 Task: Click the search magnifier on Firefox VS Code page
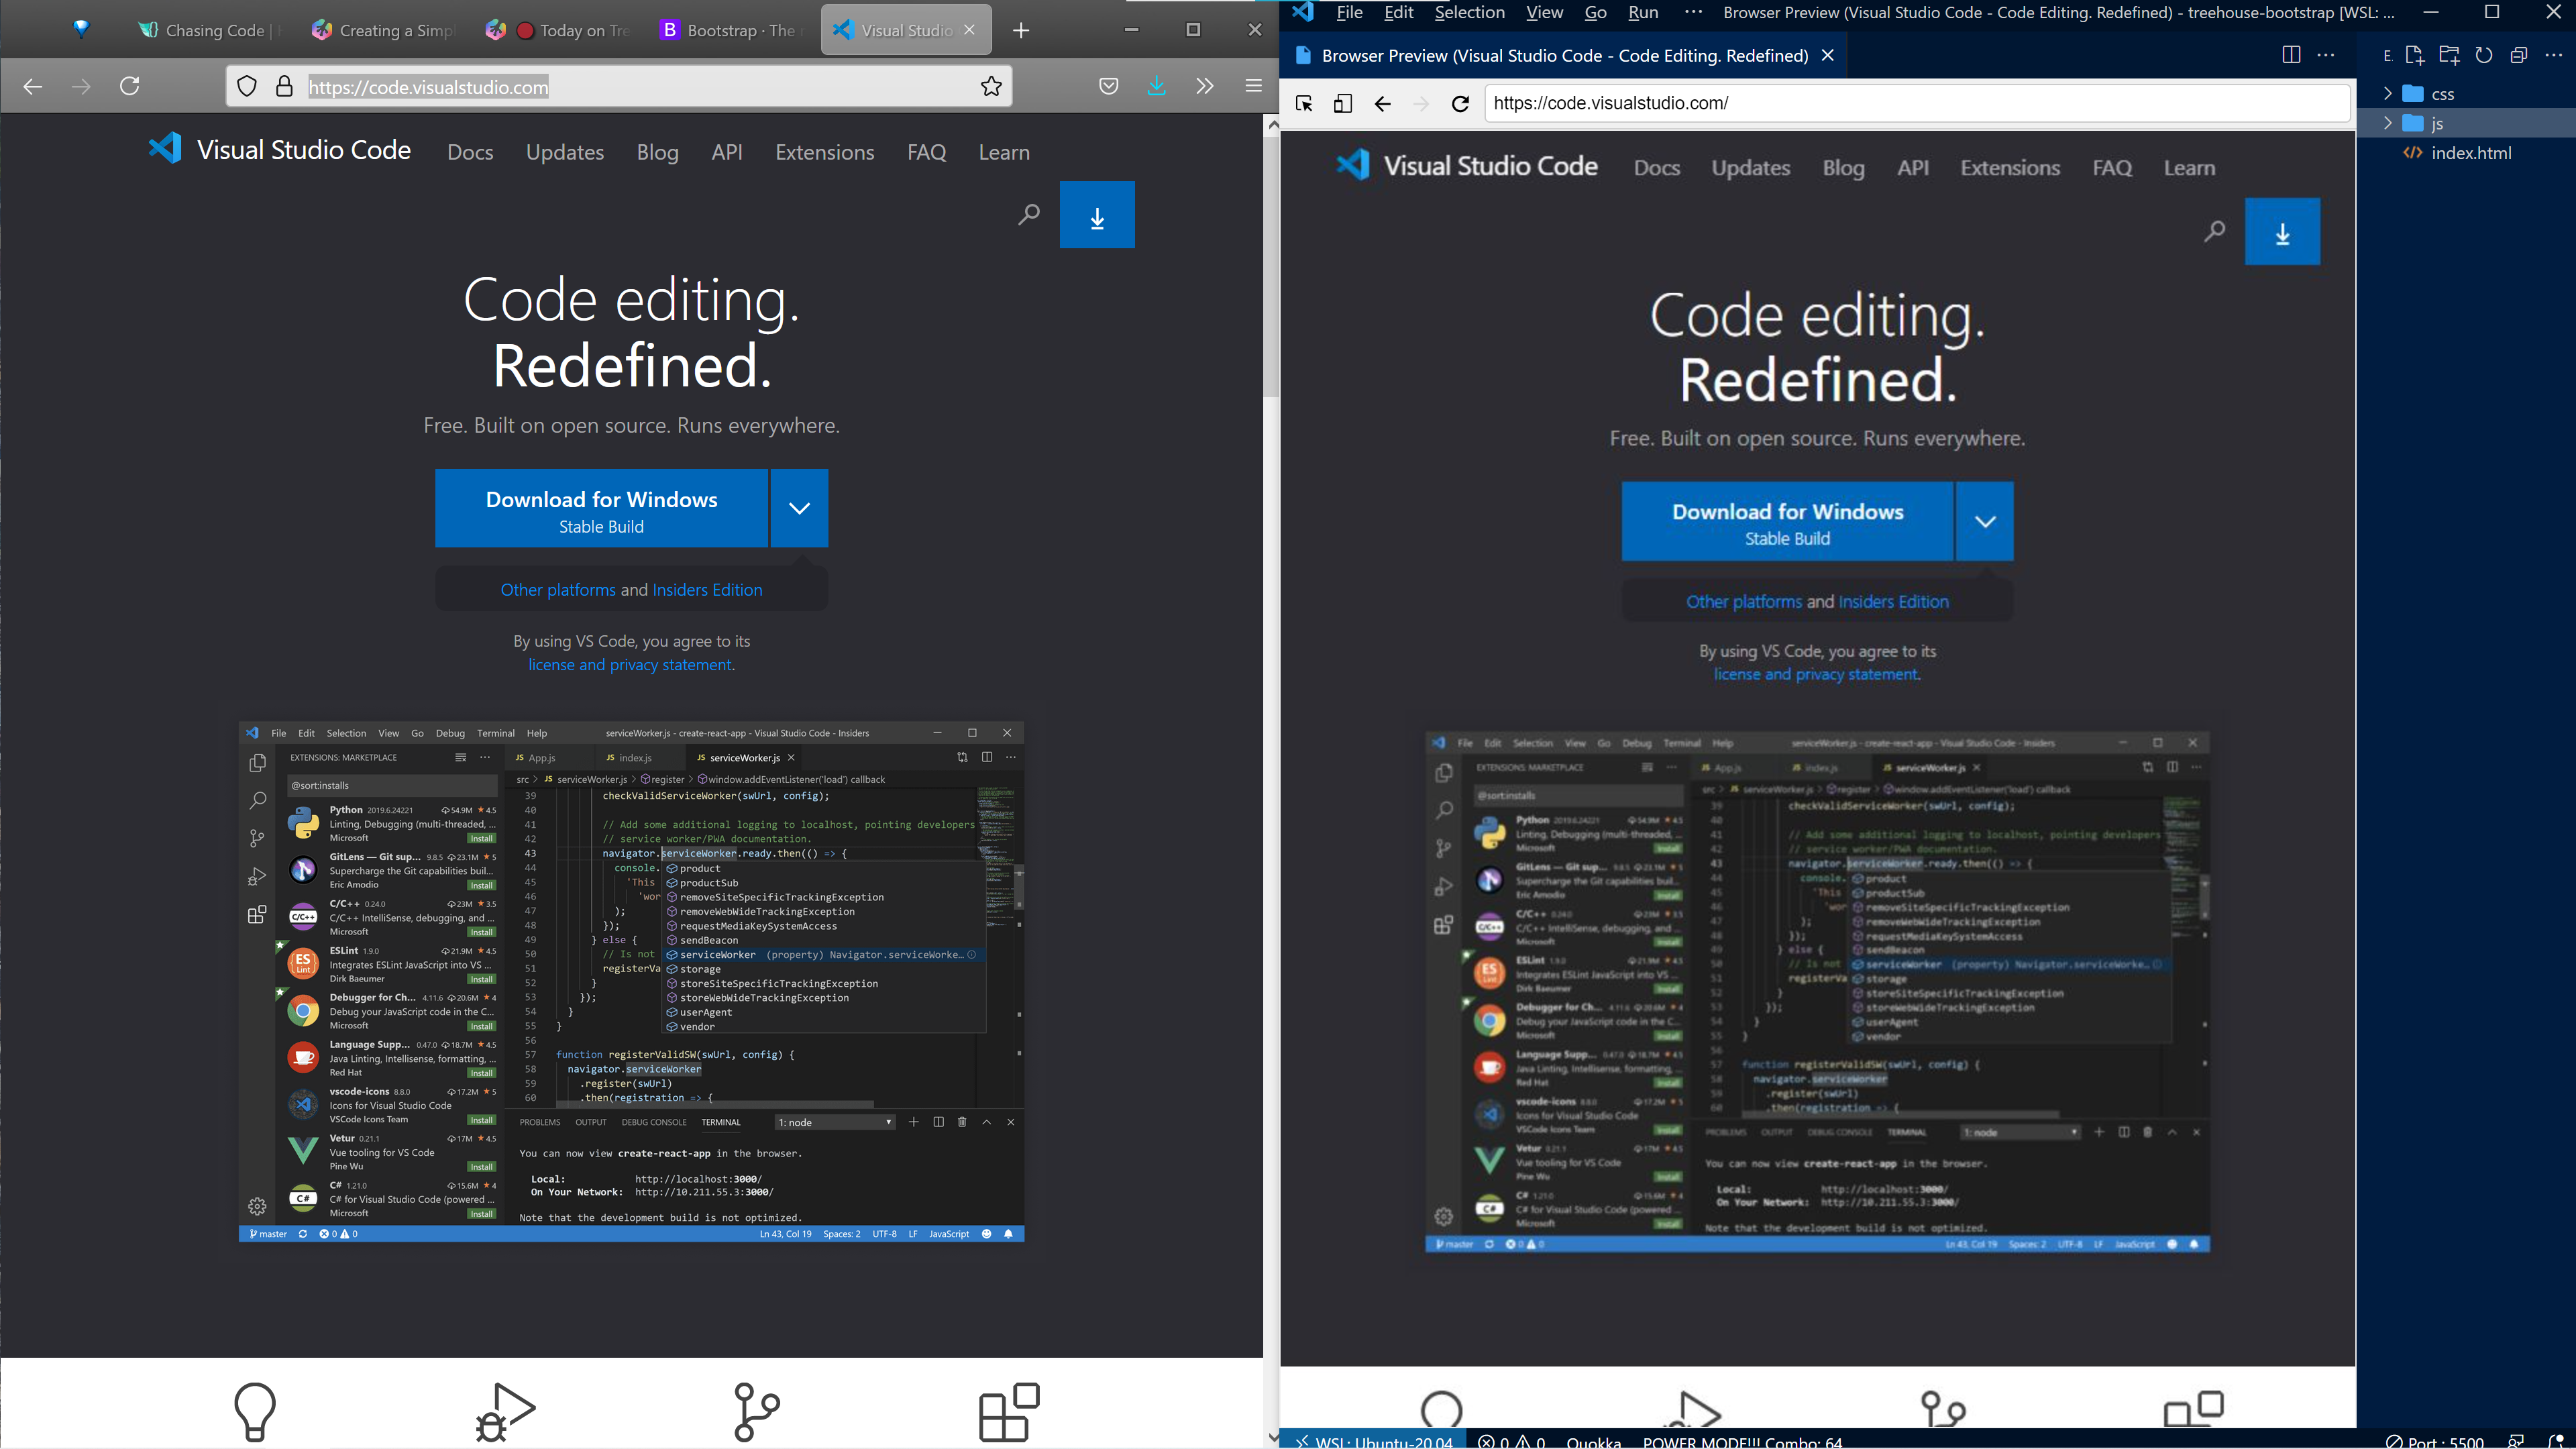[1029, 214]
